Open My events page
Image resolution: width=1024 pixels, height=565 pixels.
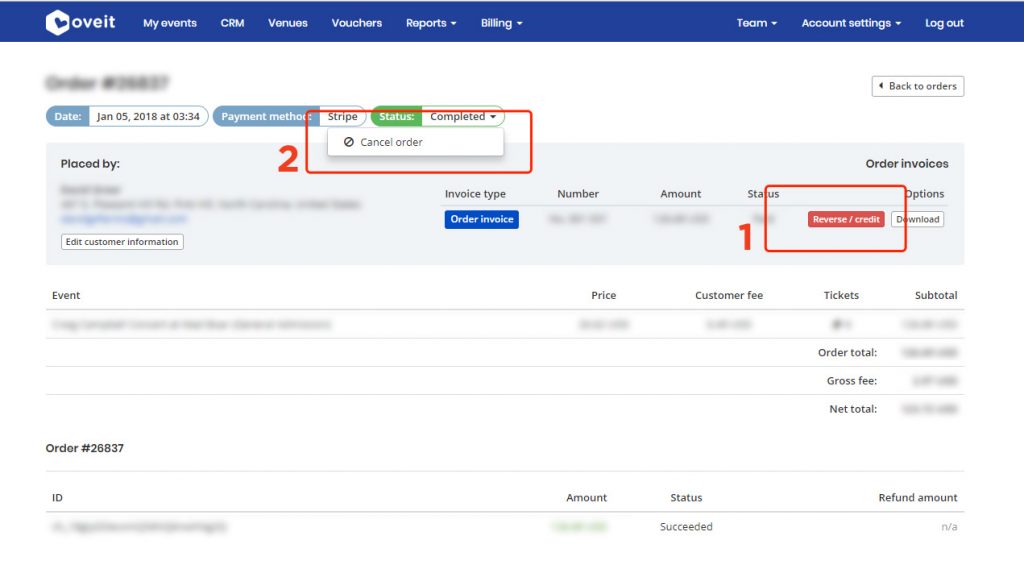170,23
